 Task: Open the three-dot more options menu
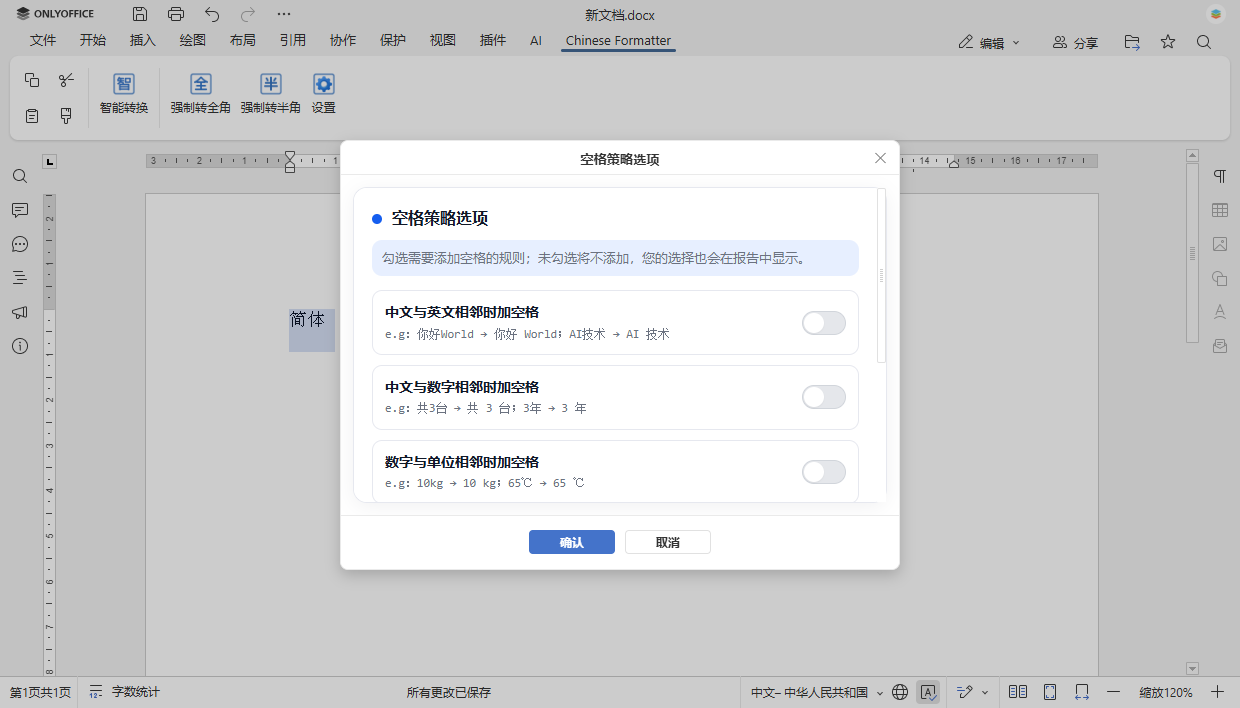[x=284, y=14]
